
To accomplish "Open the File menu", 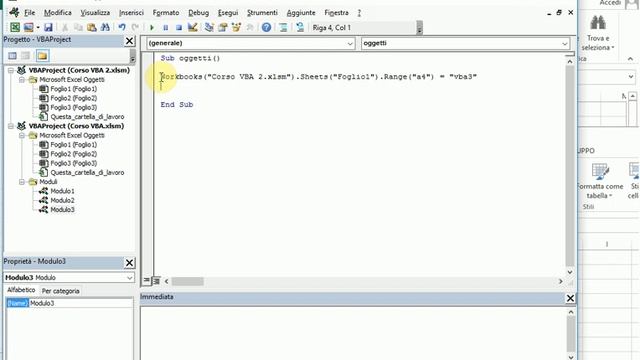I will [29, 13].
